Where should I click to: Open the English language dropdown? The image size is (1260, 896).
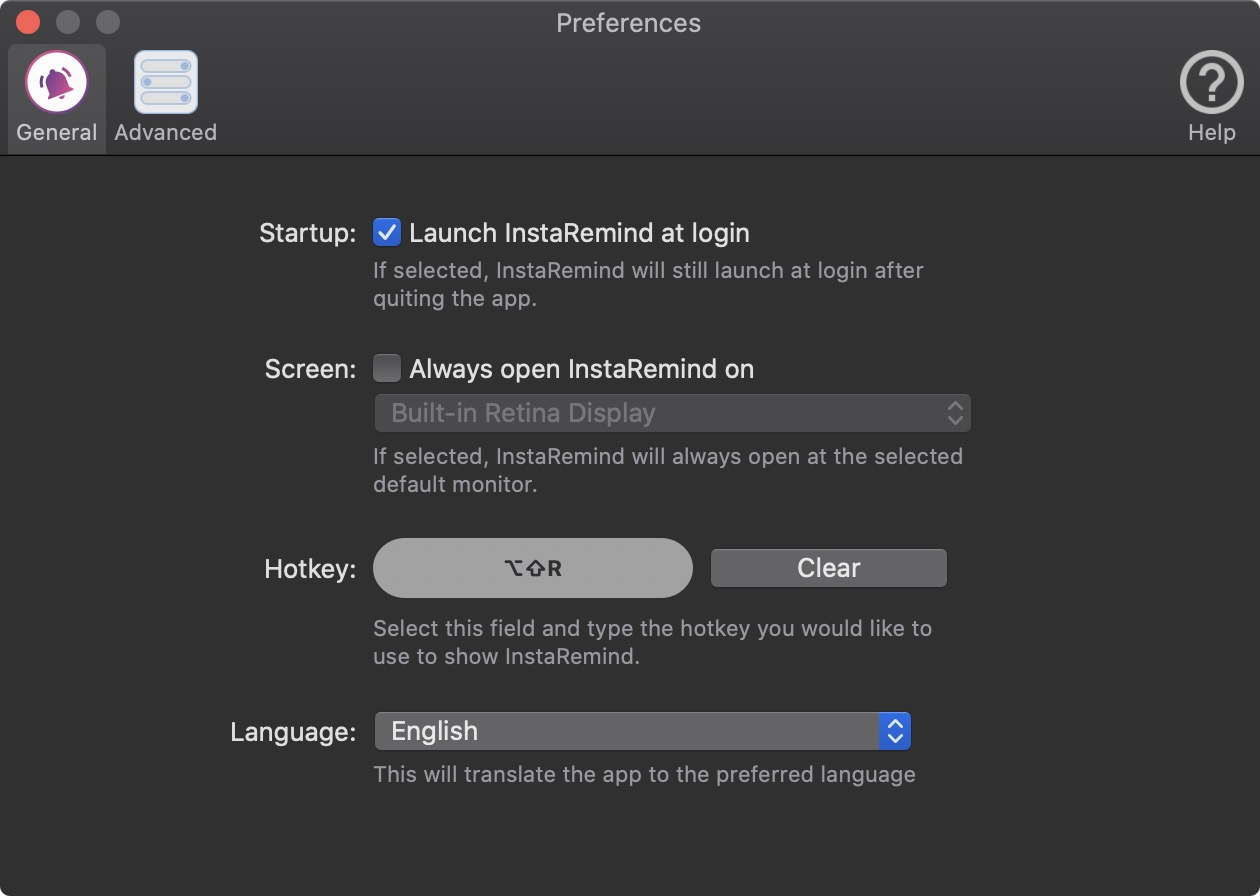tap(642, 731)
